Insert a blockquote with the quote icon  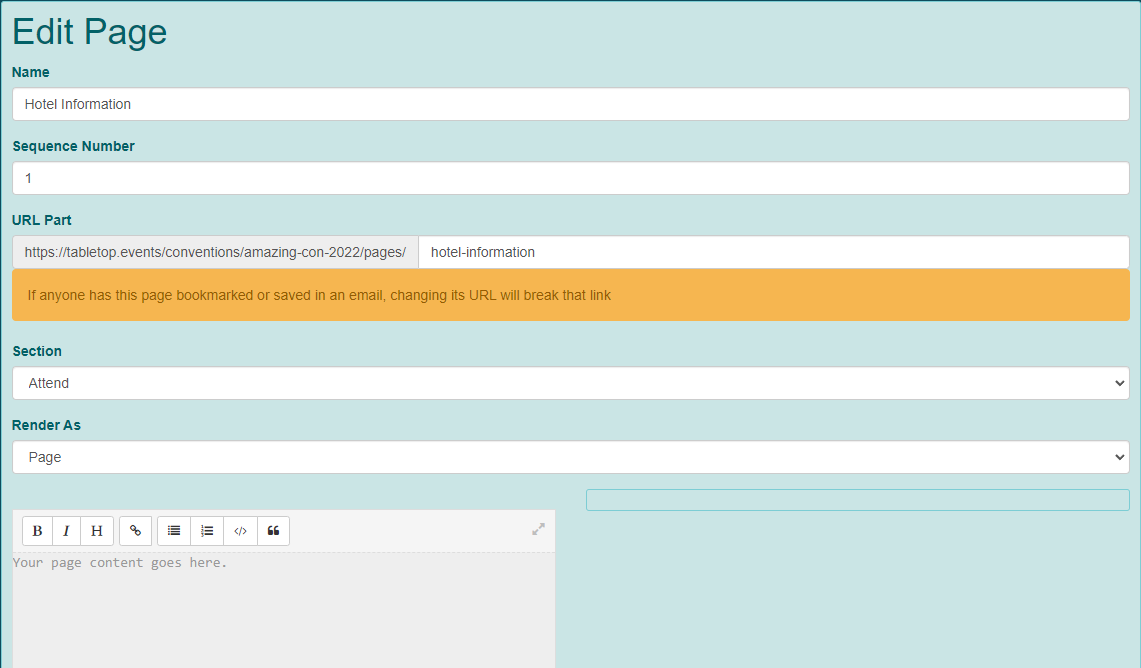coord(274,530)
